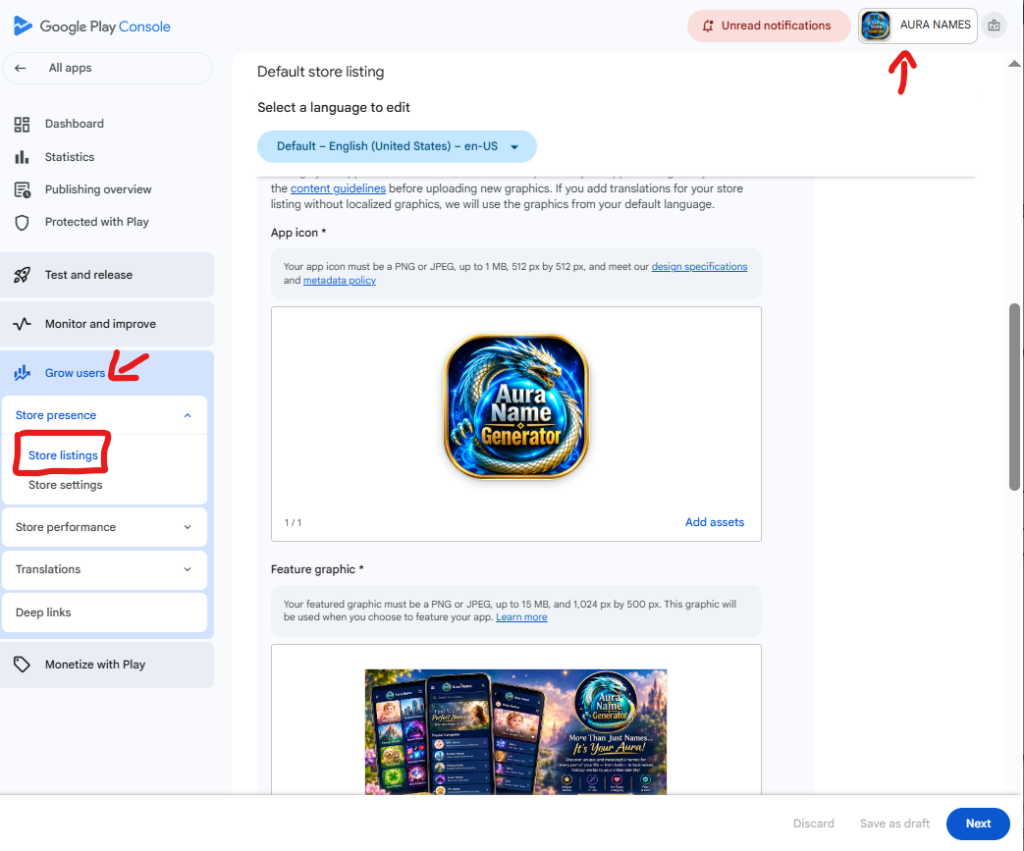Open Deep links section
The width and height of the screenshot is (1024, 851).
104,613
